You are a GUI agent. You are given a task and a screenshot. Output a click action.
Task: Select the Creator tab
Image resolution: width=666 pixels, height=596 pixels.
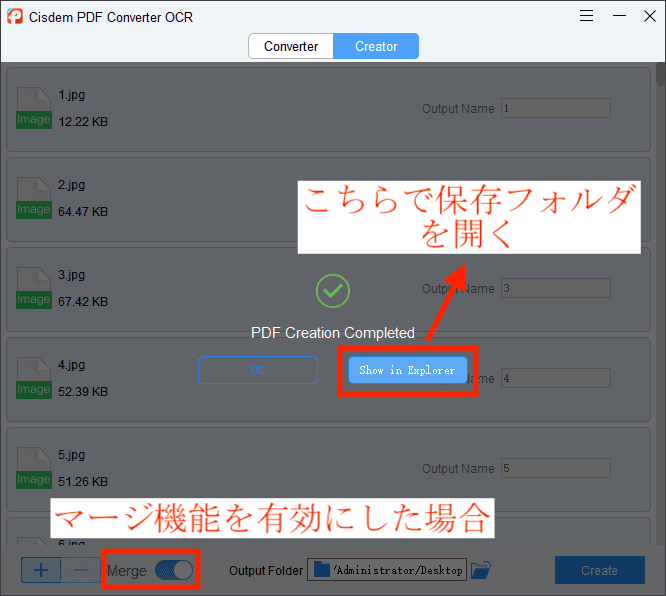click(376, 46)
